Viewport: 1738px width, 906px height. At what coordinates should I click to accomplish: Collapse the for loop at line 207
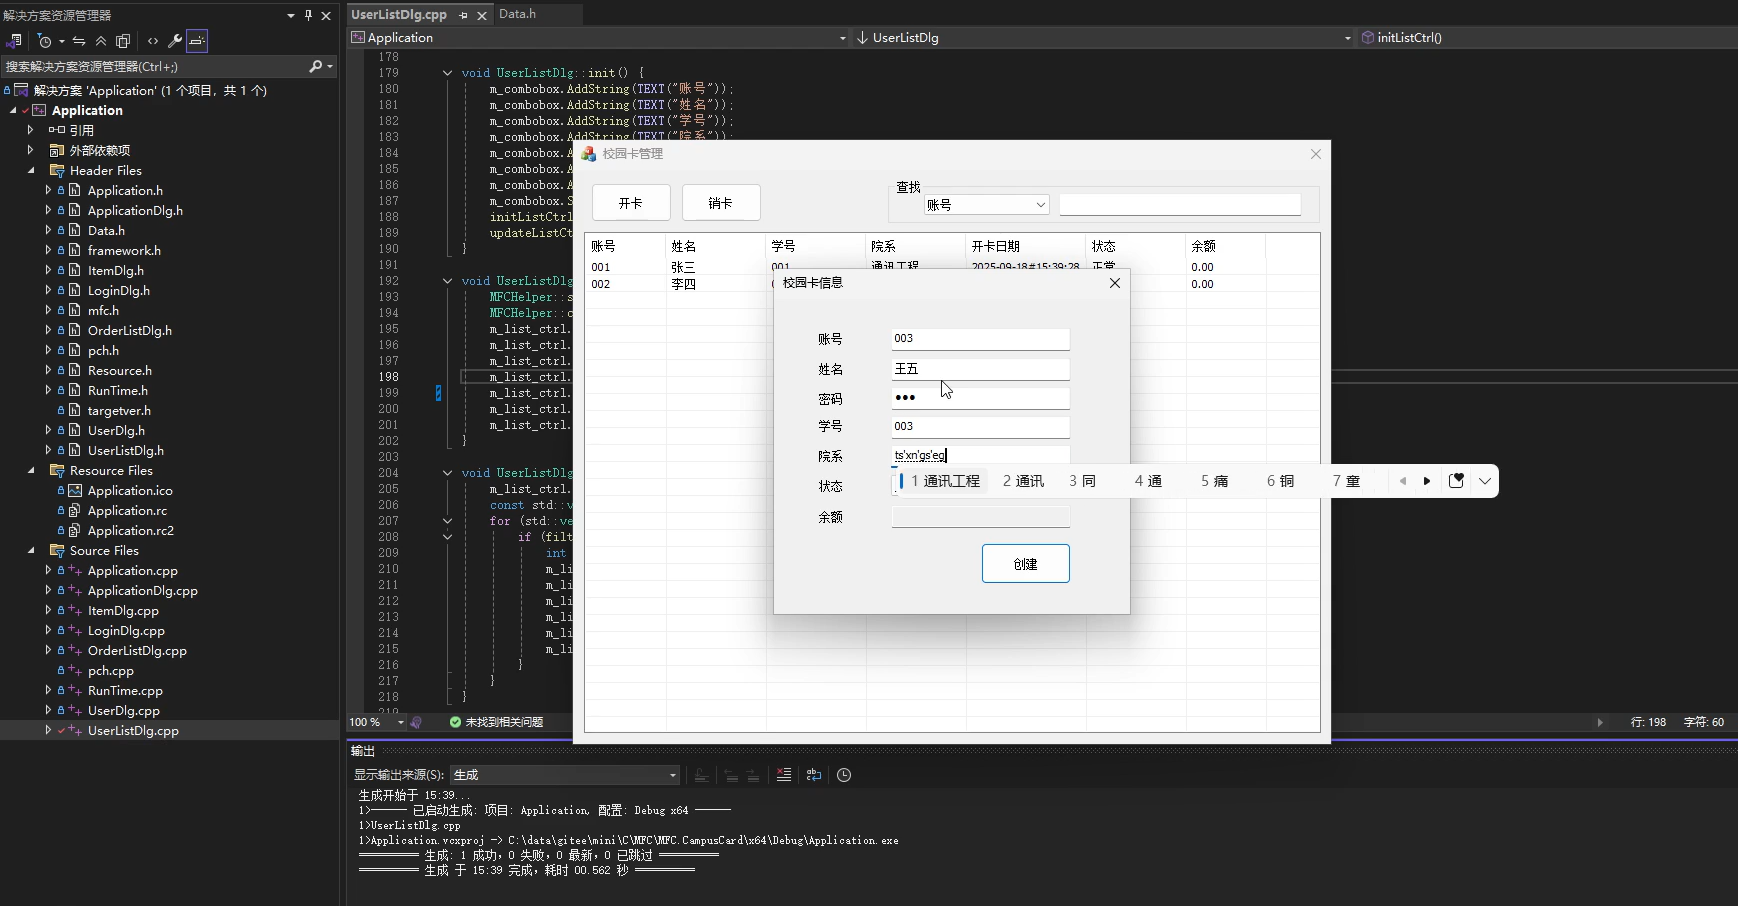[447, 521]
